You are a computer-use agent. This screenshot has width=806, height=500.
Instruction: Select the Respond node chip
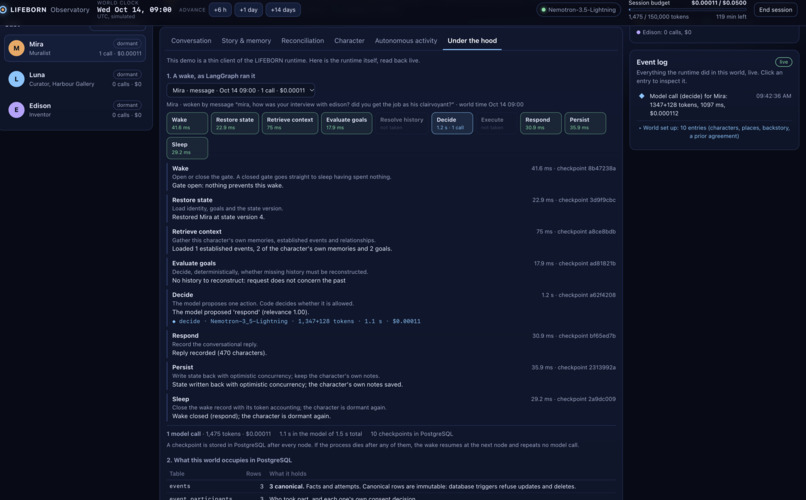tap(541, 123)
